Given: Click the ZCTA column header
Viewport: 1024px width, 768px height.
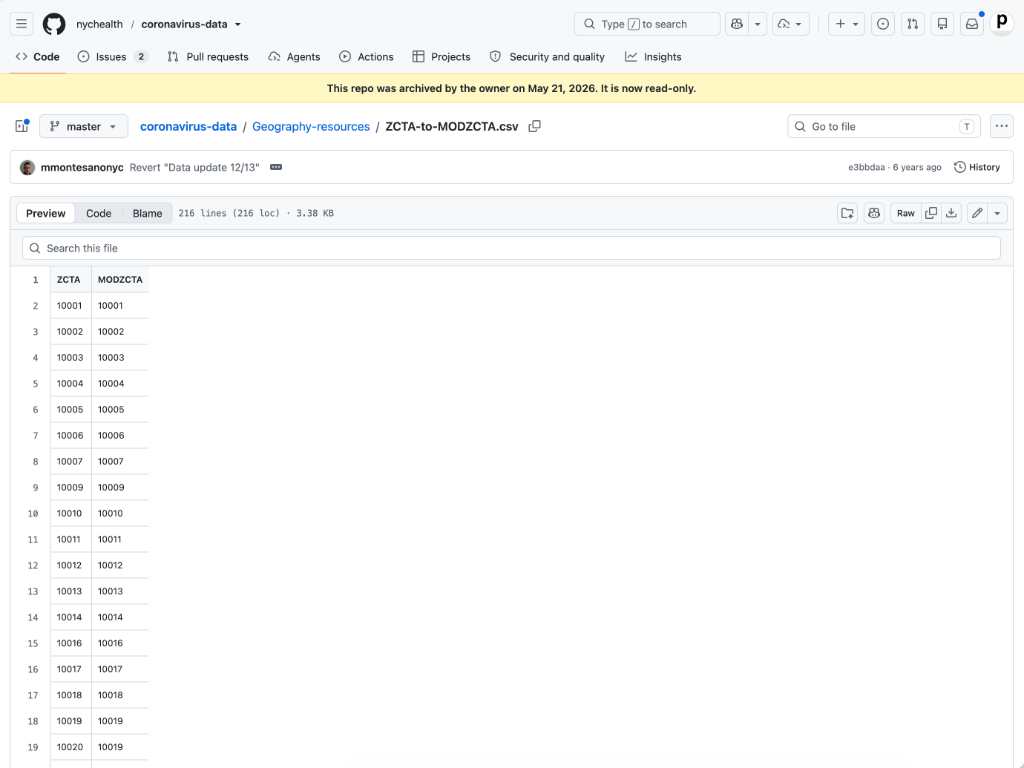Looking at the screenshot, I should 71,280.
